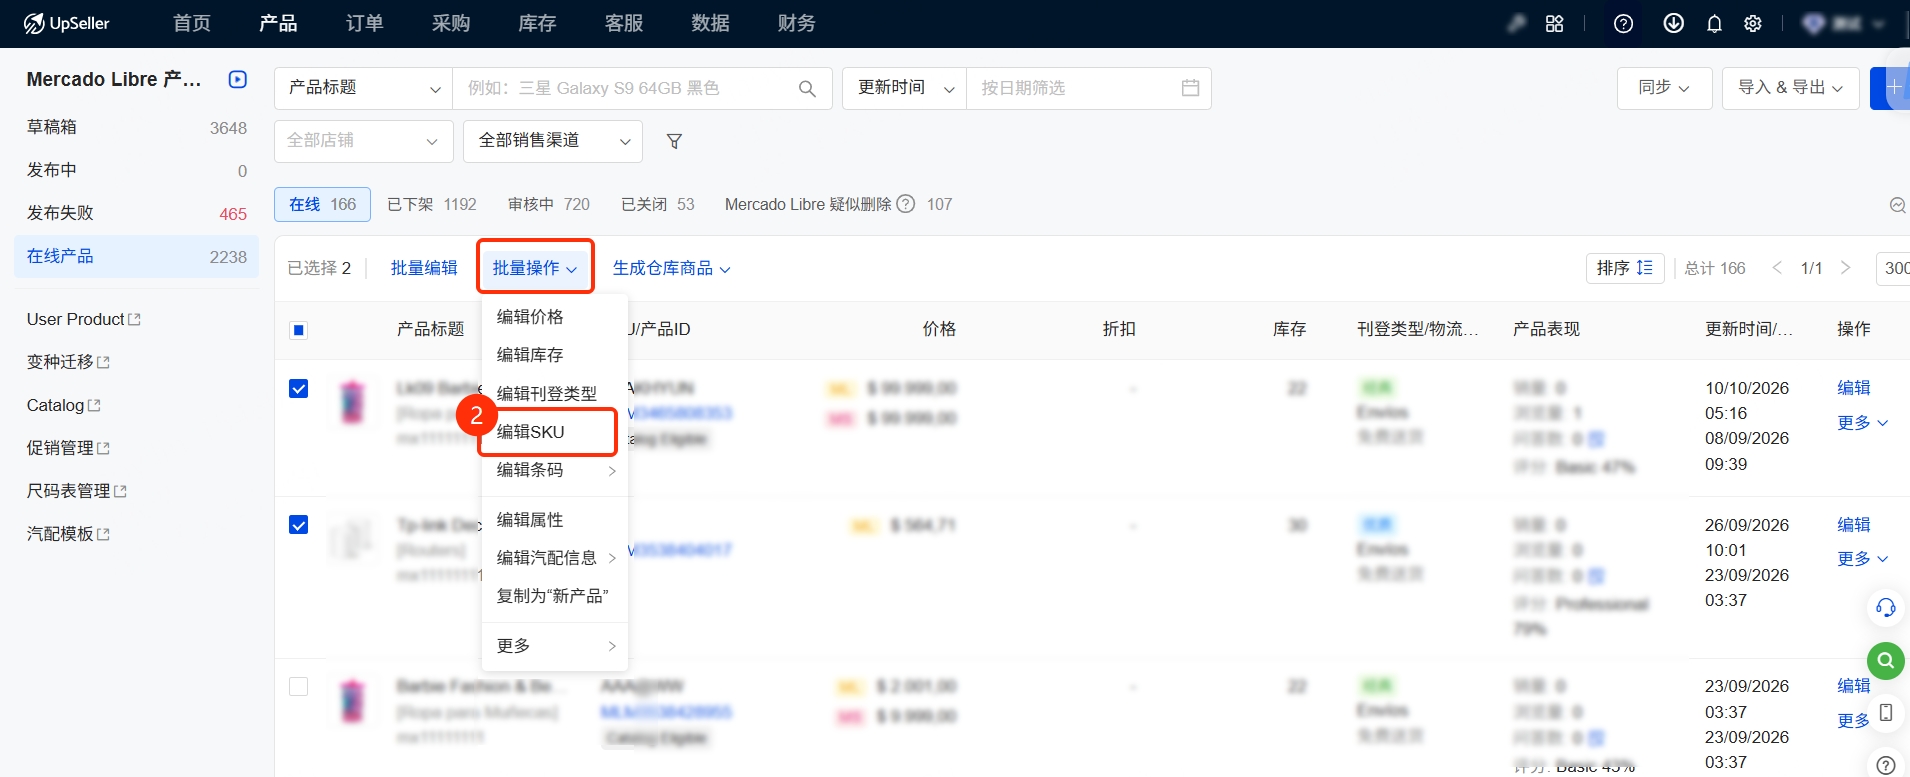This screenshot has width=1910, height=777.
Task: Open the help question mark icon in top bar
Action: pyautogui.click(x=1623, y=24)
